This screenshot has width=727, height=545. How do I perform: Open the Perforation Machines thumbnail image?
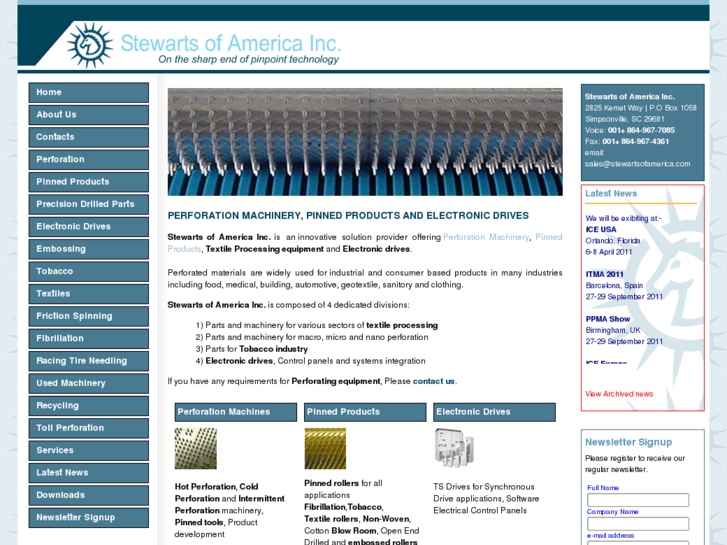[196, 449]
